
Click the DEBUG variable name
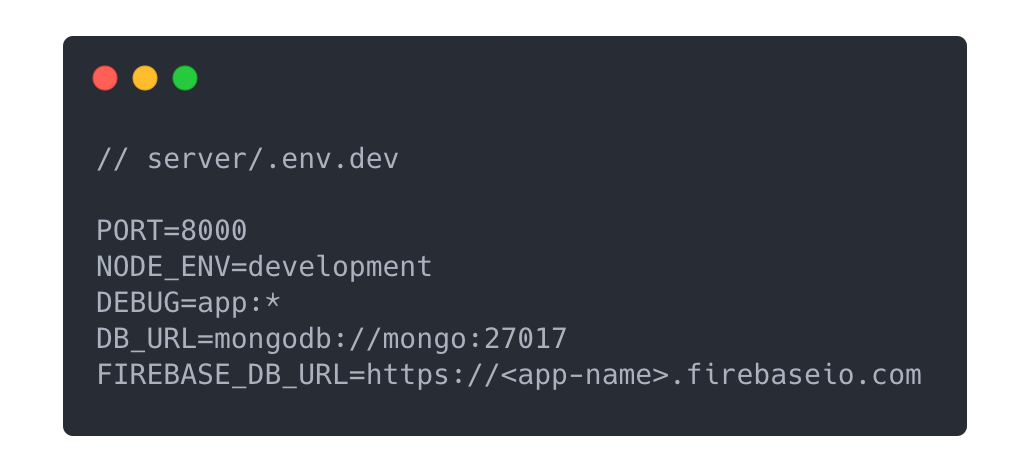click(138, 303)
